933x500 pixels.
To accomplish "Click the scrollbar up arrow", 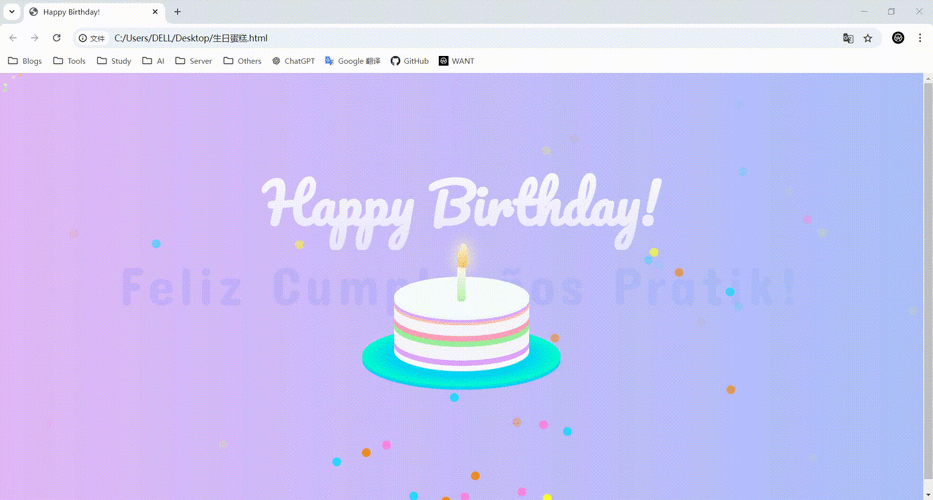I will [x=928, y=78].
